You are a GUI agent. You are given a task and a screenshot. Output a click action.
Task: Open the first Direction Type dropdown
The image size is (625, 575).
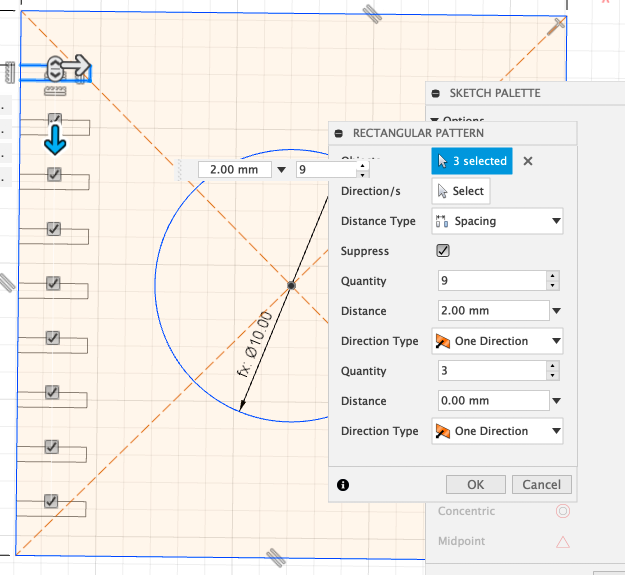[x=497, y=341]
